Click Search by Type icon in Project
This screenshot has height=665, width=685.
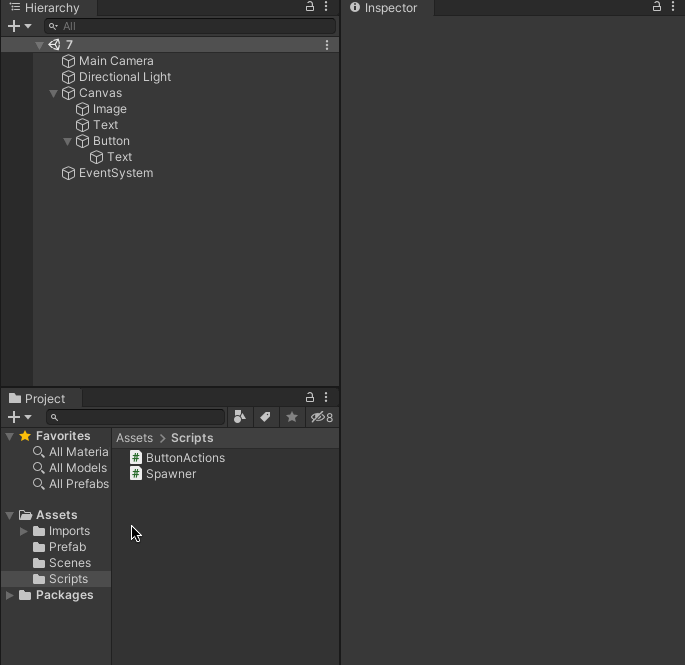pyautogui.click(x=240, y=417)
